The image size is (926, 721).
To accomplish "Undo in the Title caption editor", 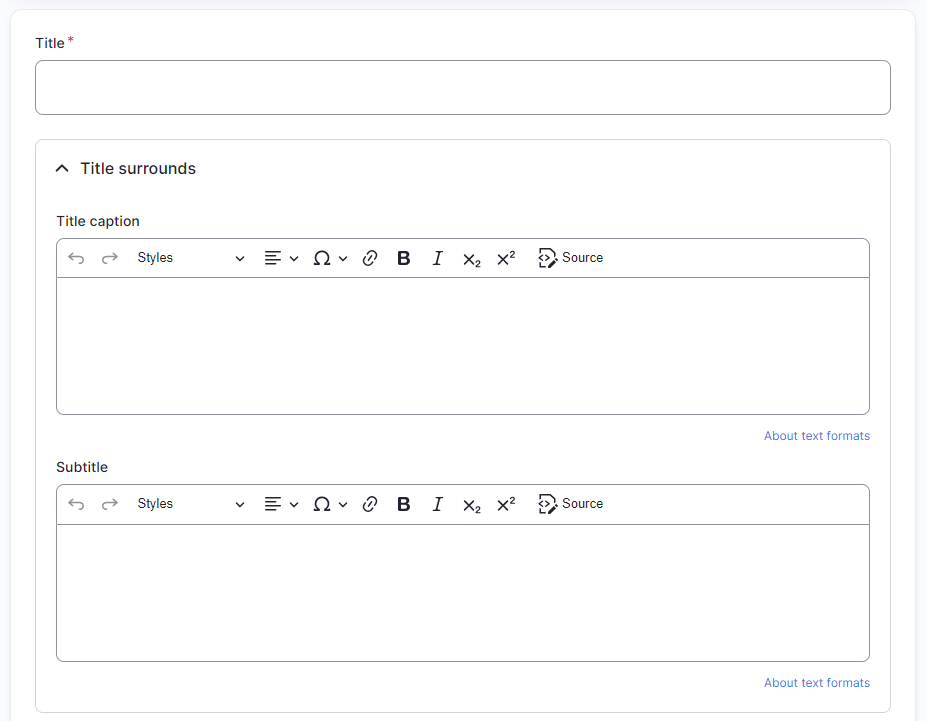I will [76, 258].
